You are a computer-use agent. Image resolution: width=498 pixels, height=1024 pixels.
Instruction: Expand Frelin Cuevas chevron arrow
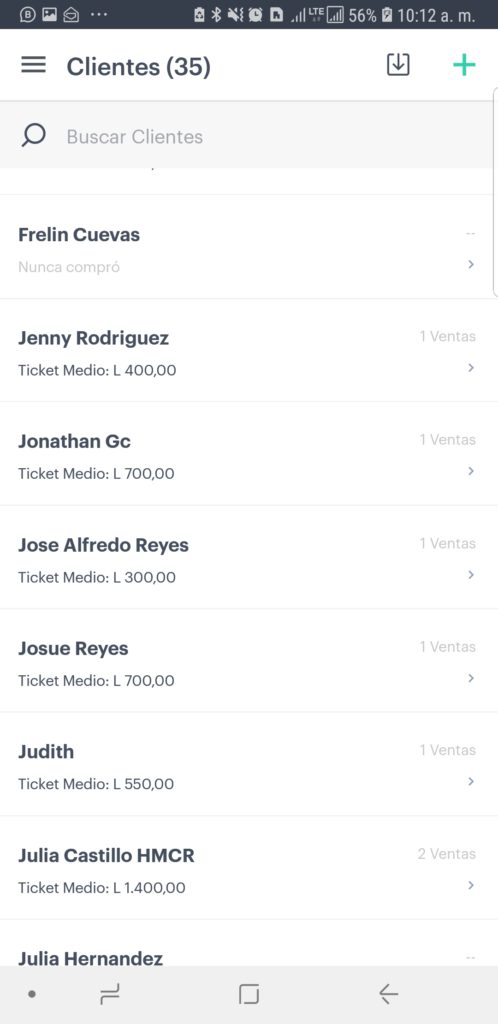471,264
